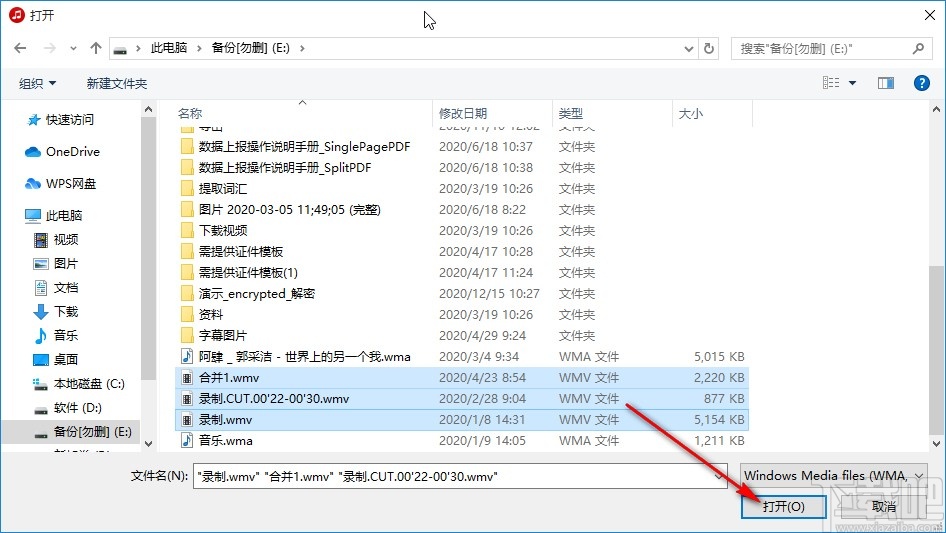Click navigation pane scroll up arrow
Screen dimensions: 946x533
[148, 110]
